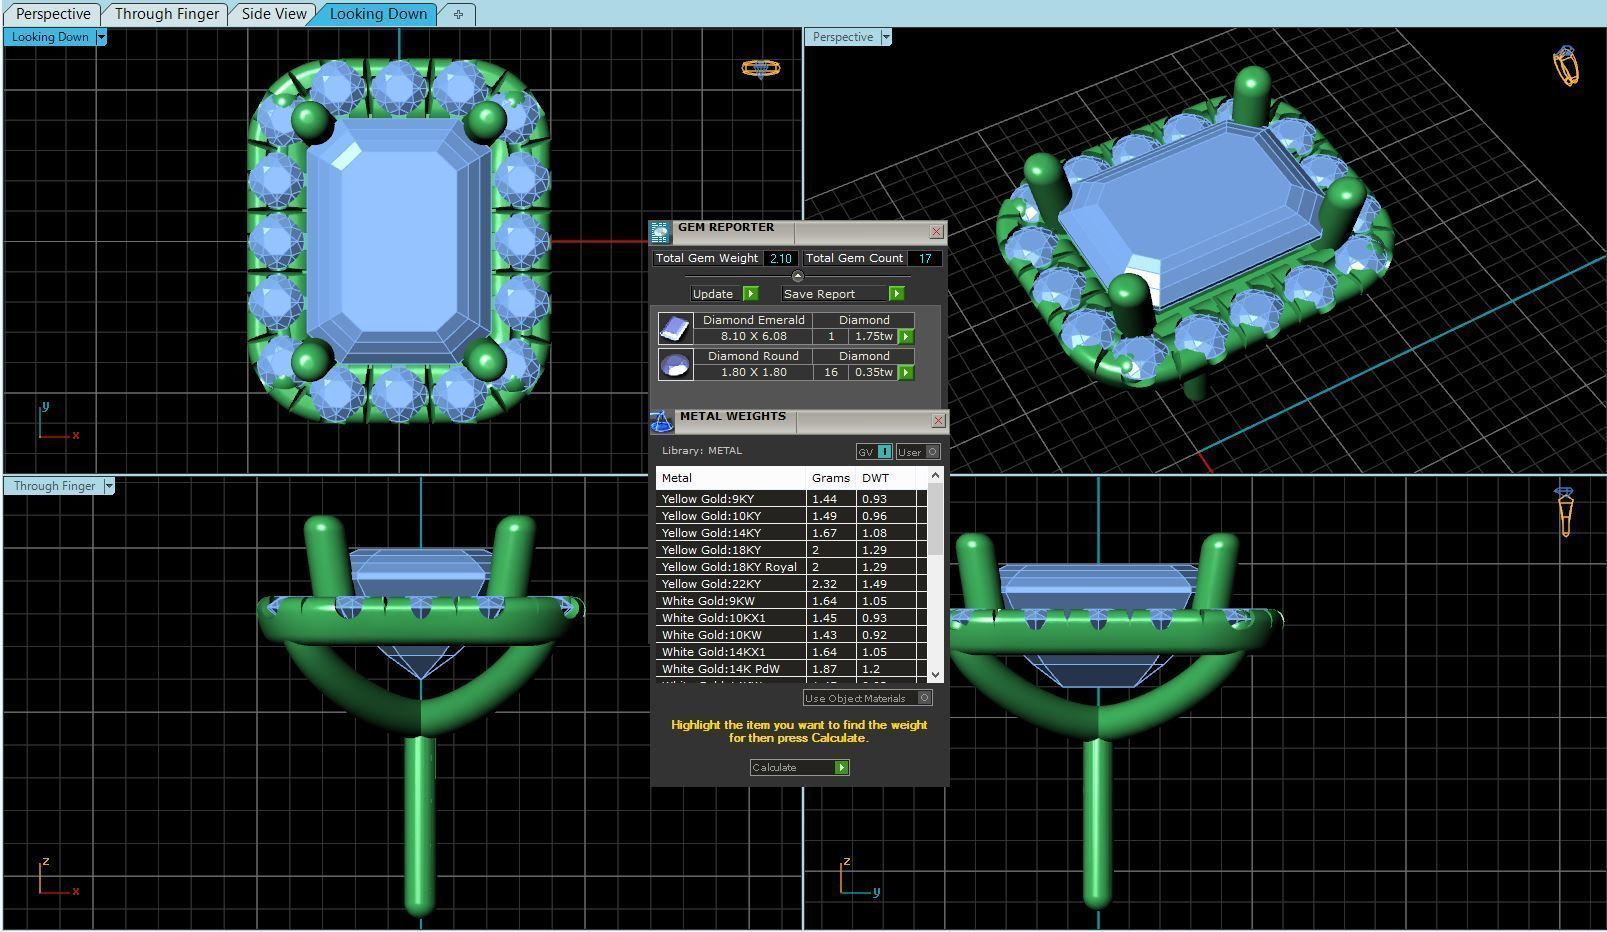Click the DWT column header
1607x932 pixels.
[886, 478]
